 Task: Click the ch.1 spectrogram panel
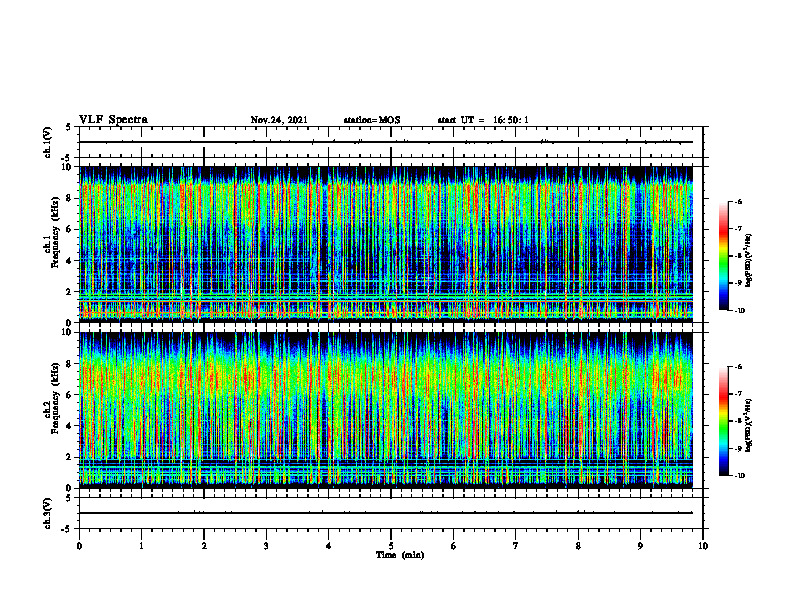(x=386, y=244)
